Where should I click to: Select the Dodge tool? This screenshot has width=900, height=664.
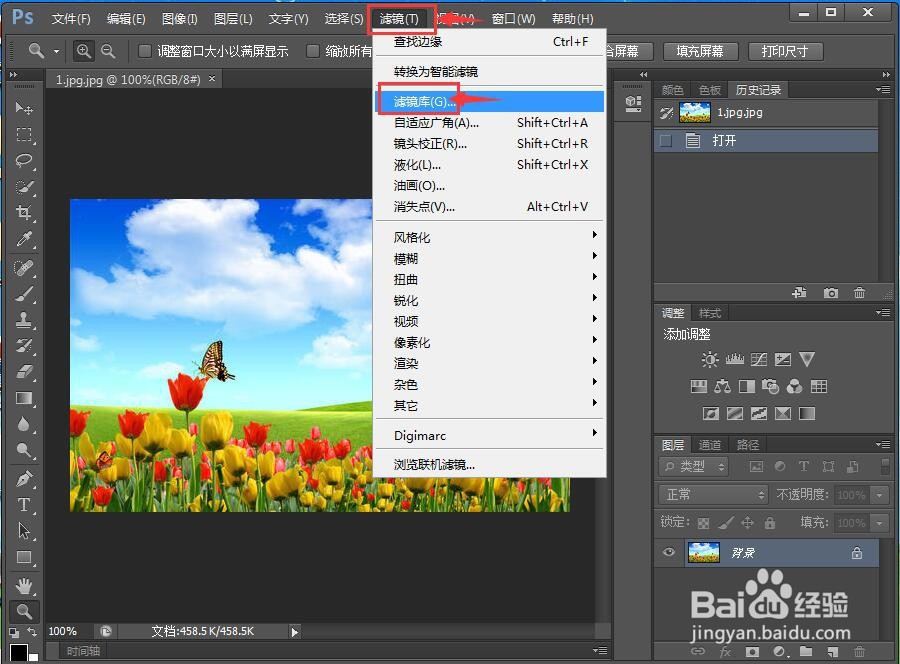(24, 450)
